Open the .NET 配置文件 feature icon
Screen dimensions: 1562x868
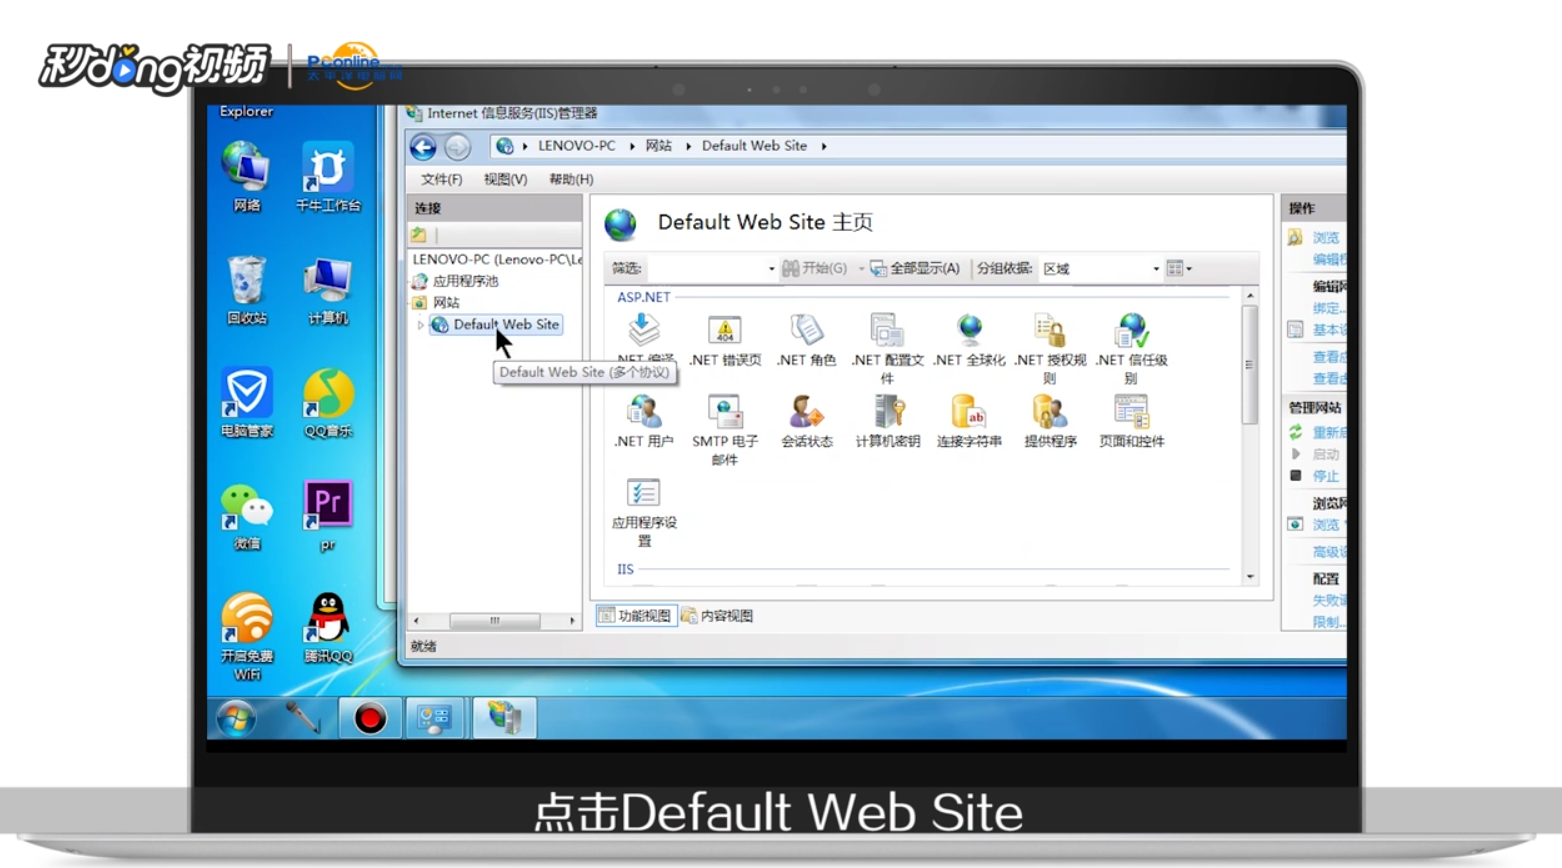coord(887,330)
